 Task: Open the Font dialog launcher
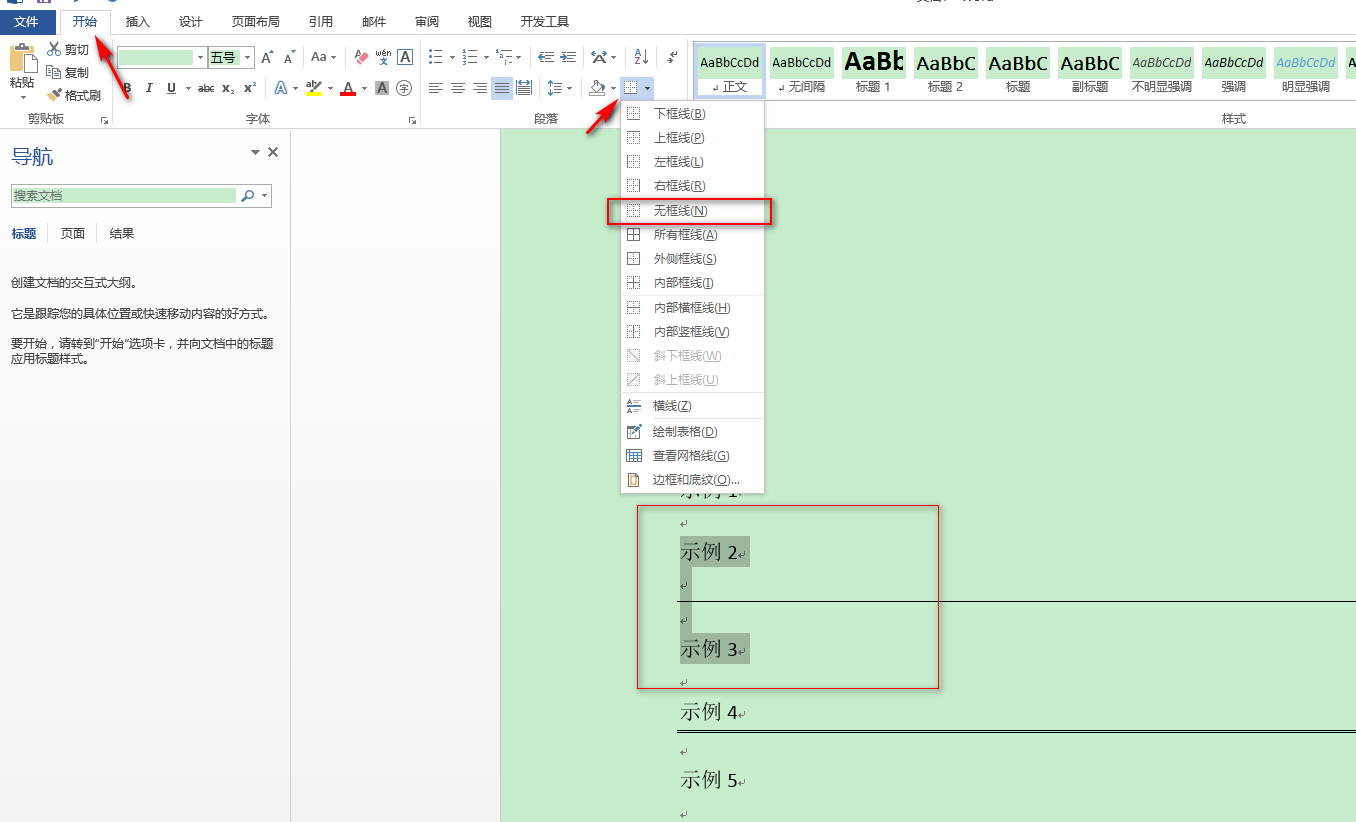tap(412, 121)
